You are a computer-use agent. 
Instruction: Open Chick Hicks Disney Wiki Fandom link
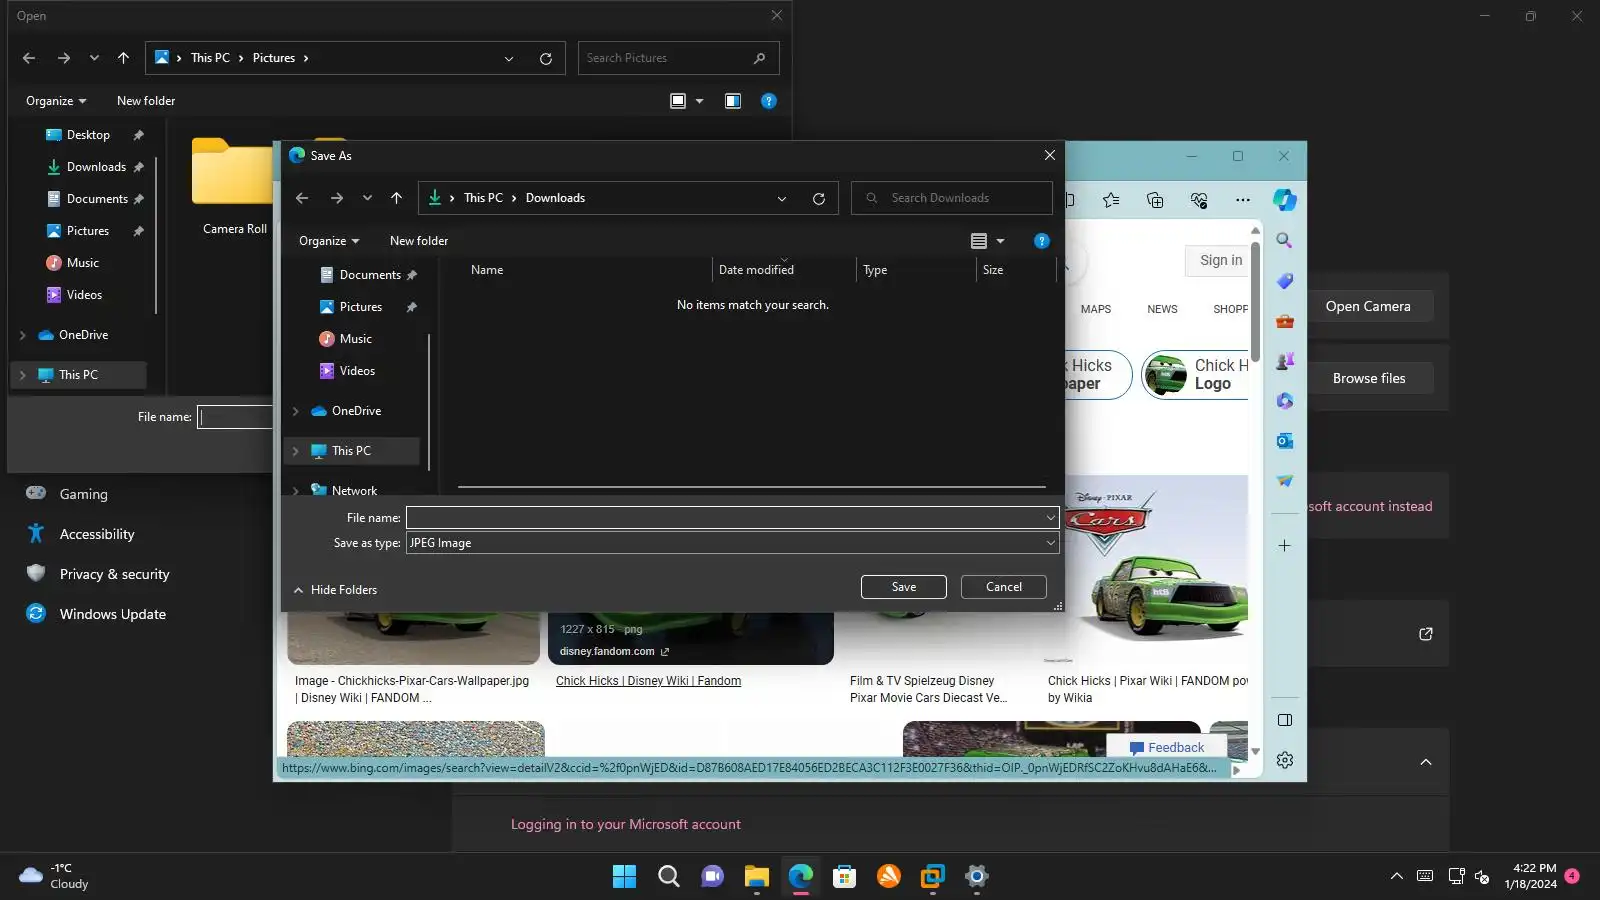pyautogui.click(x=648, y=681)
